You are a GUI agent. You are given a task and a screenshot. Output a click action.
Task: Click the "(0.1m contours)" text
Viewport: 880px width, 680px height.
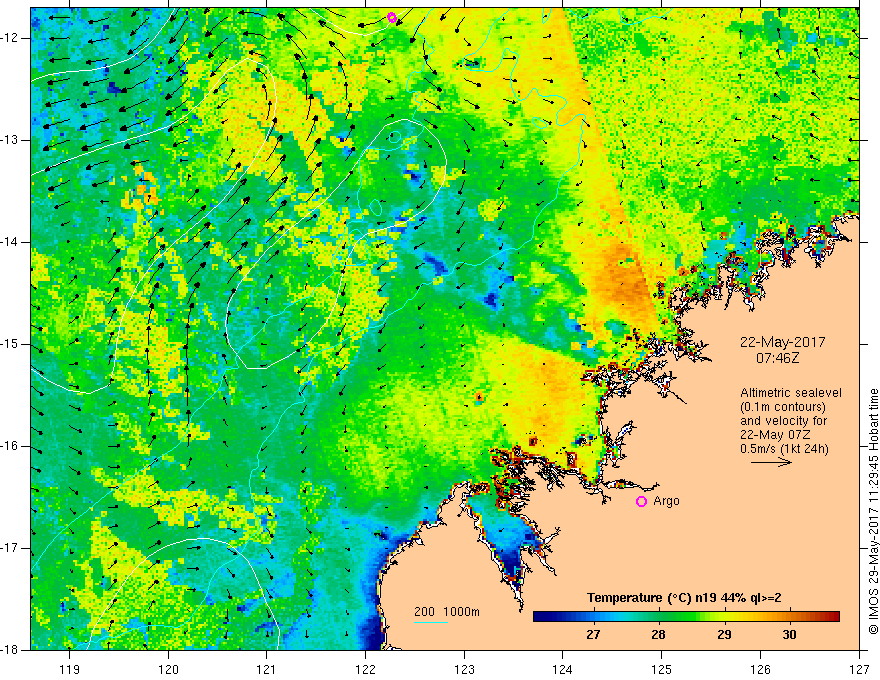[783, 407]
